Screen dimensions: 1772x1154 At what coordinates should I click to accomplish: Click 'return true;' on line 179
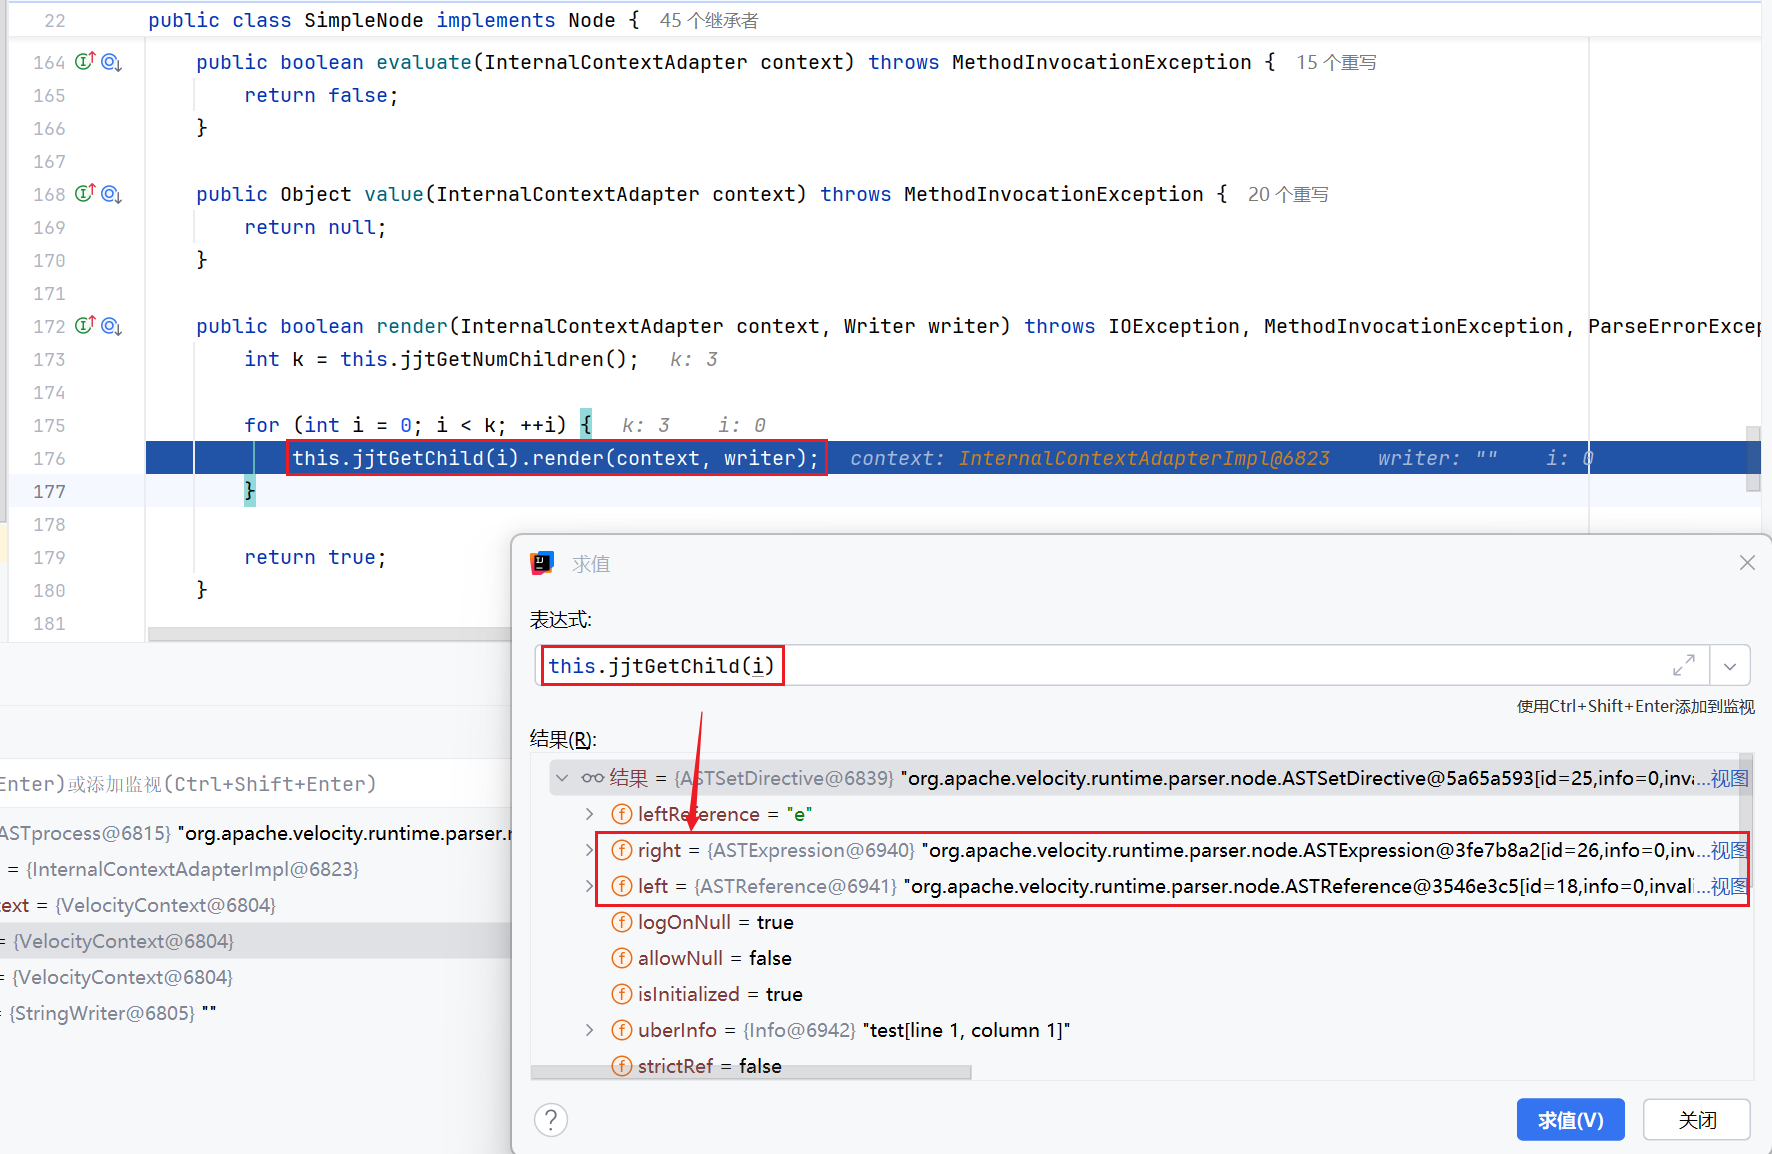pyautogui.click(x=315, y=557)
